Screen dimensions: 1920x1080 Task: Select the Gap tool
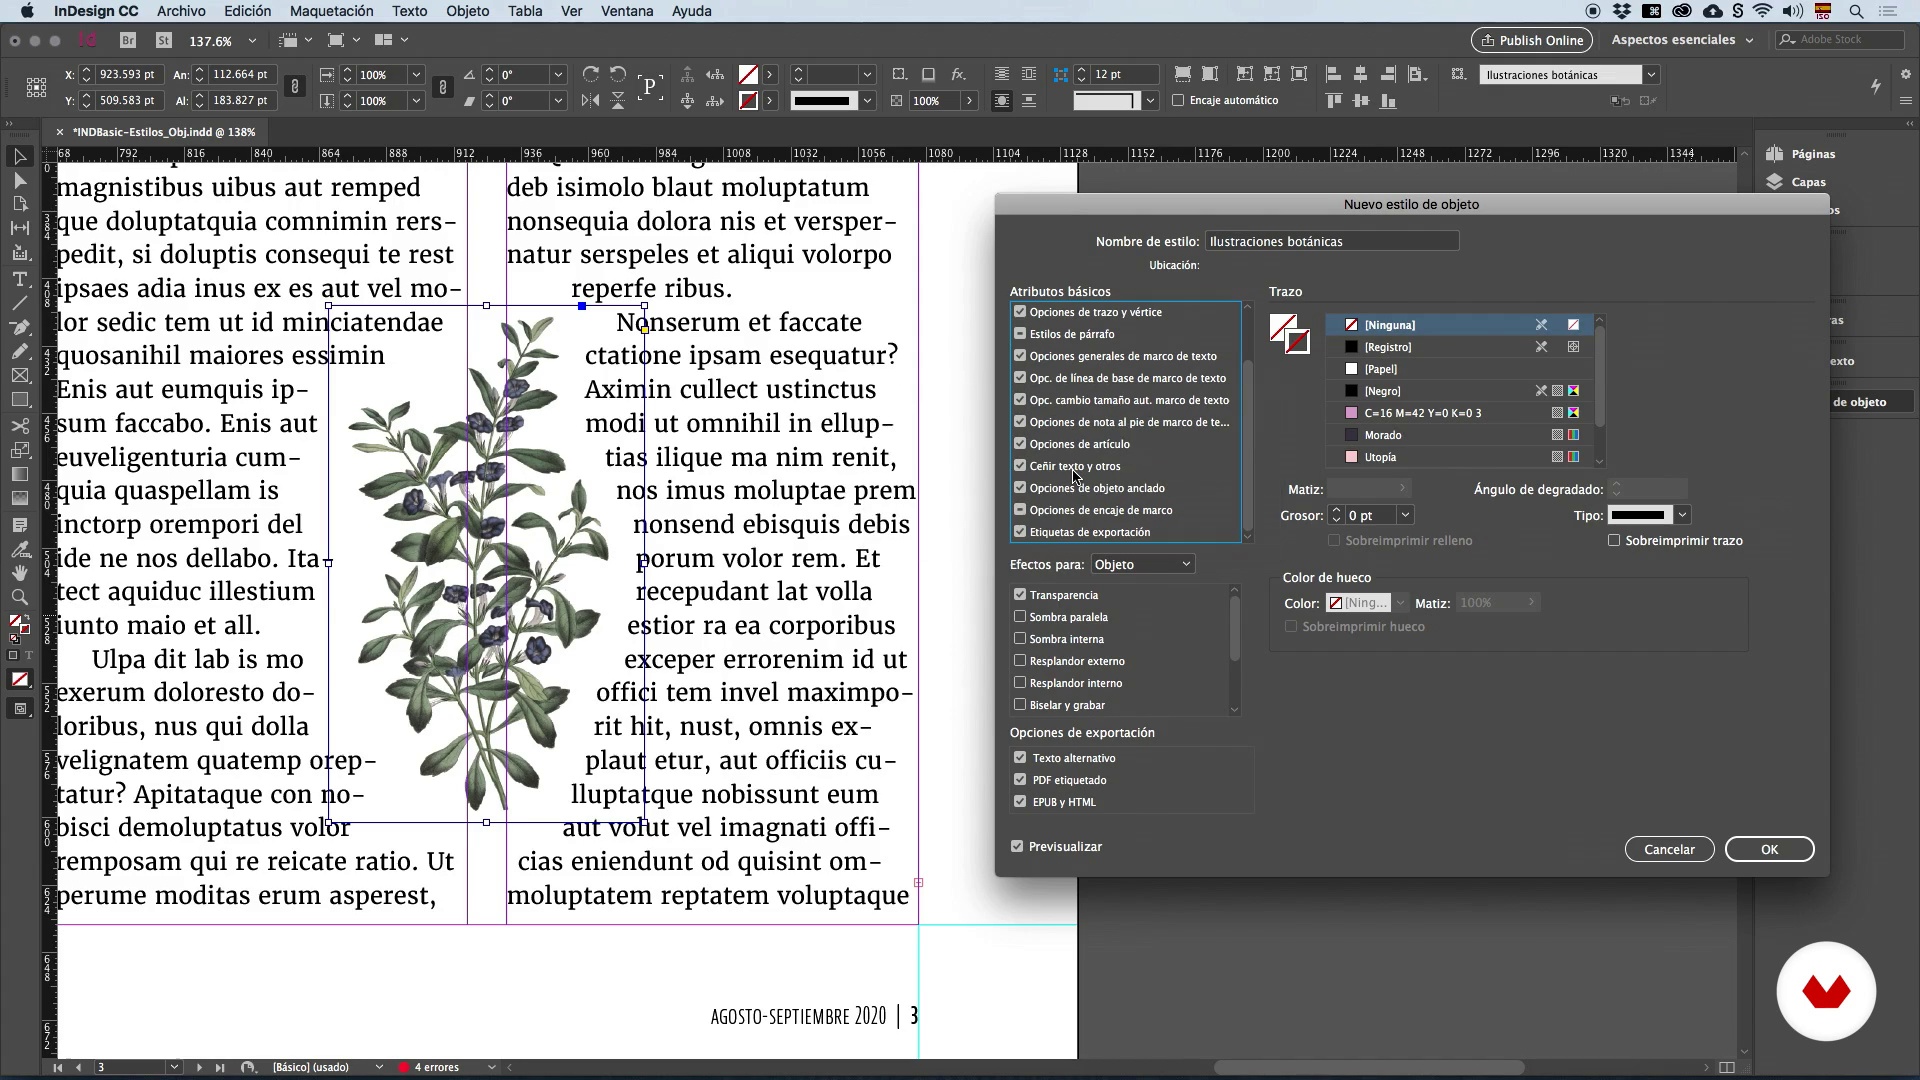click(19, 229)
